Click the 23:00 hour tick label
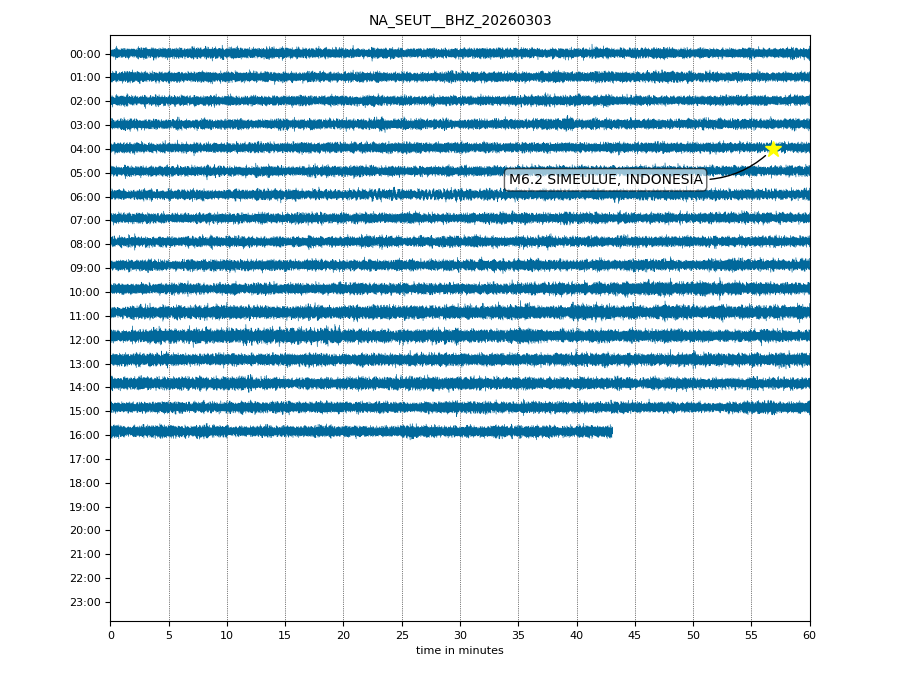919x690 pixels. click(85, 602)
